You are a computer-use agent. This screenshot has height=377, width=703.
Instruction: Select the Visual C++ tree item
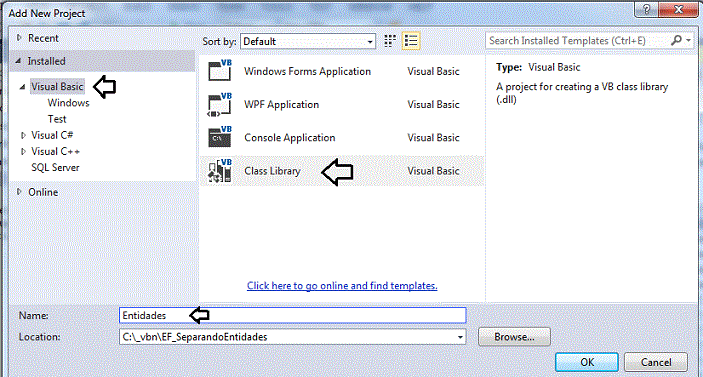[56, 151]
